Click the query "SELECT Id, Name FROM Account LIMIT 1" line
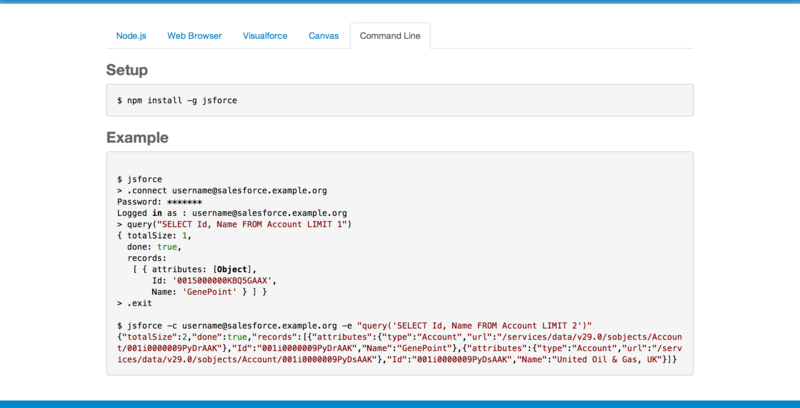This screenshot has width=800, height=408. click(235, 224)
